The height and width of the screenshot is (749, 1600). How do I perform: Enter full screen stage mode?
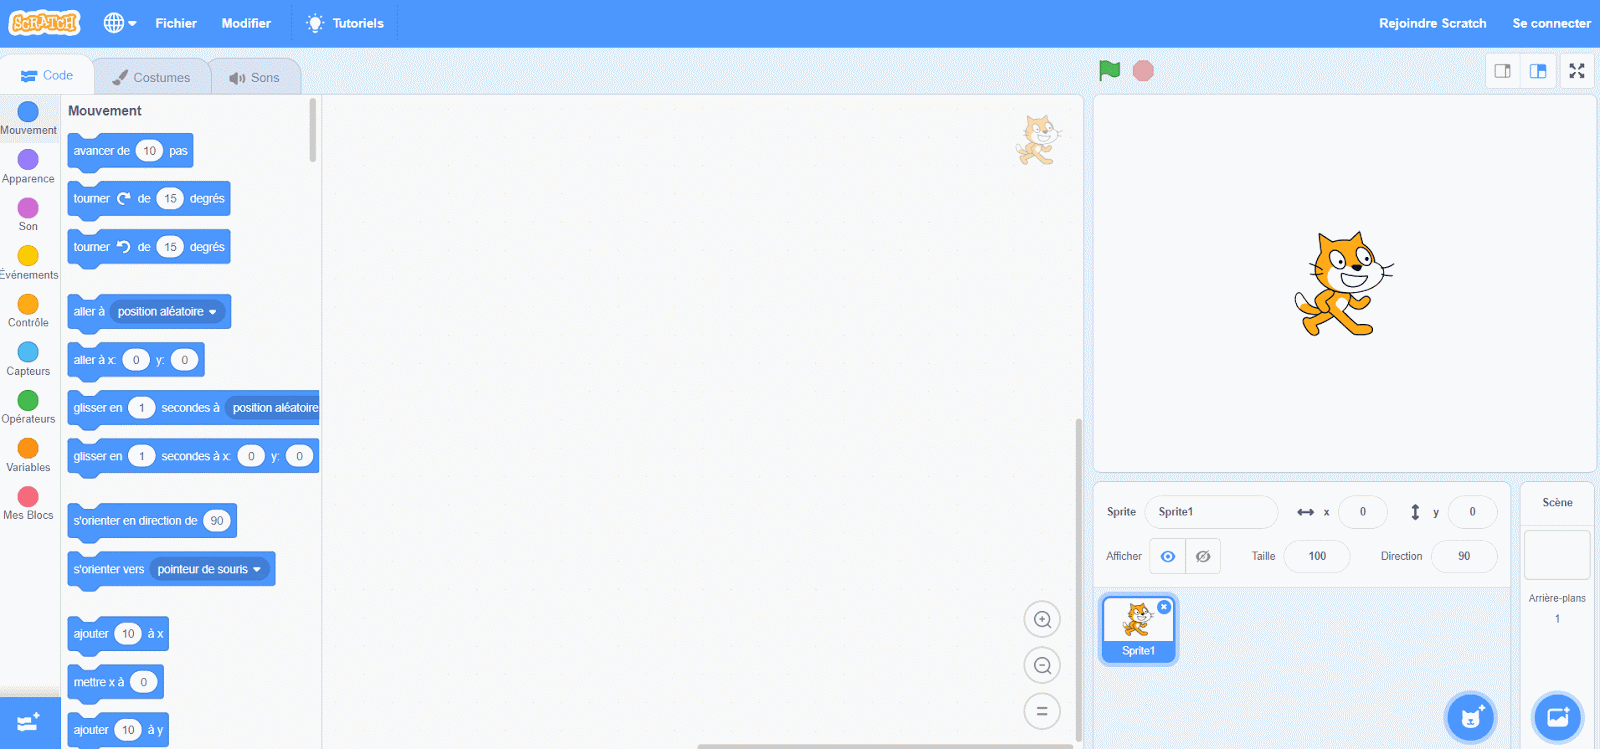pos(1577,71)
